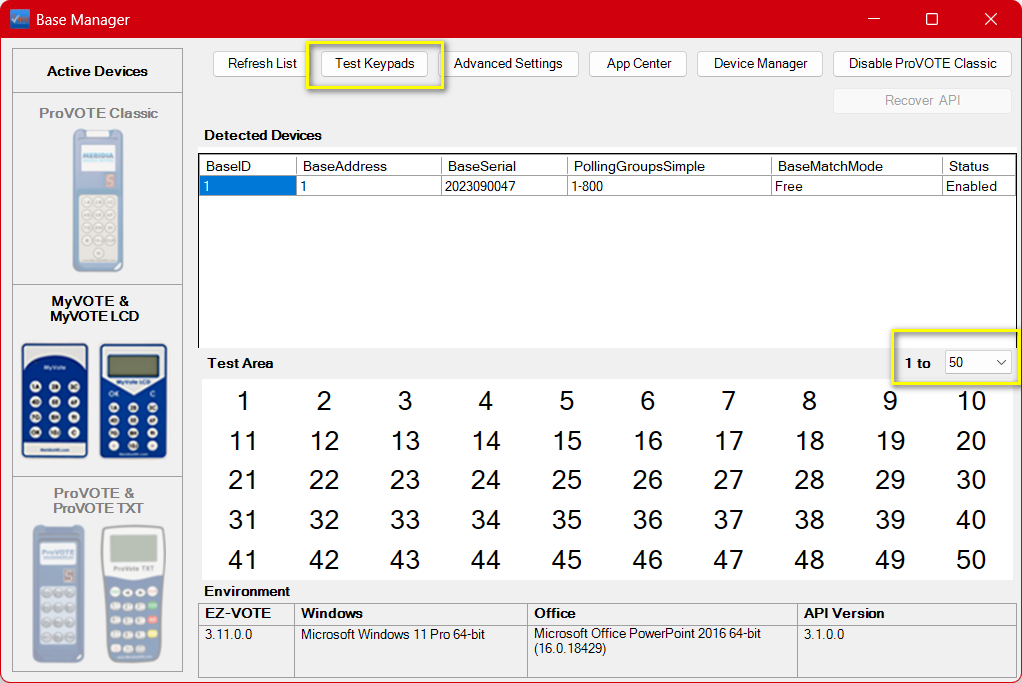1022x683 pixels.
Task: Select the ProVOTE Classic keypad image
Action: pos(98,200)
